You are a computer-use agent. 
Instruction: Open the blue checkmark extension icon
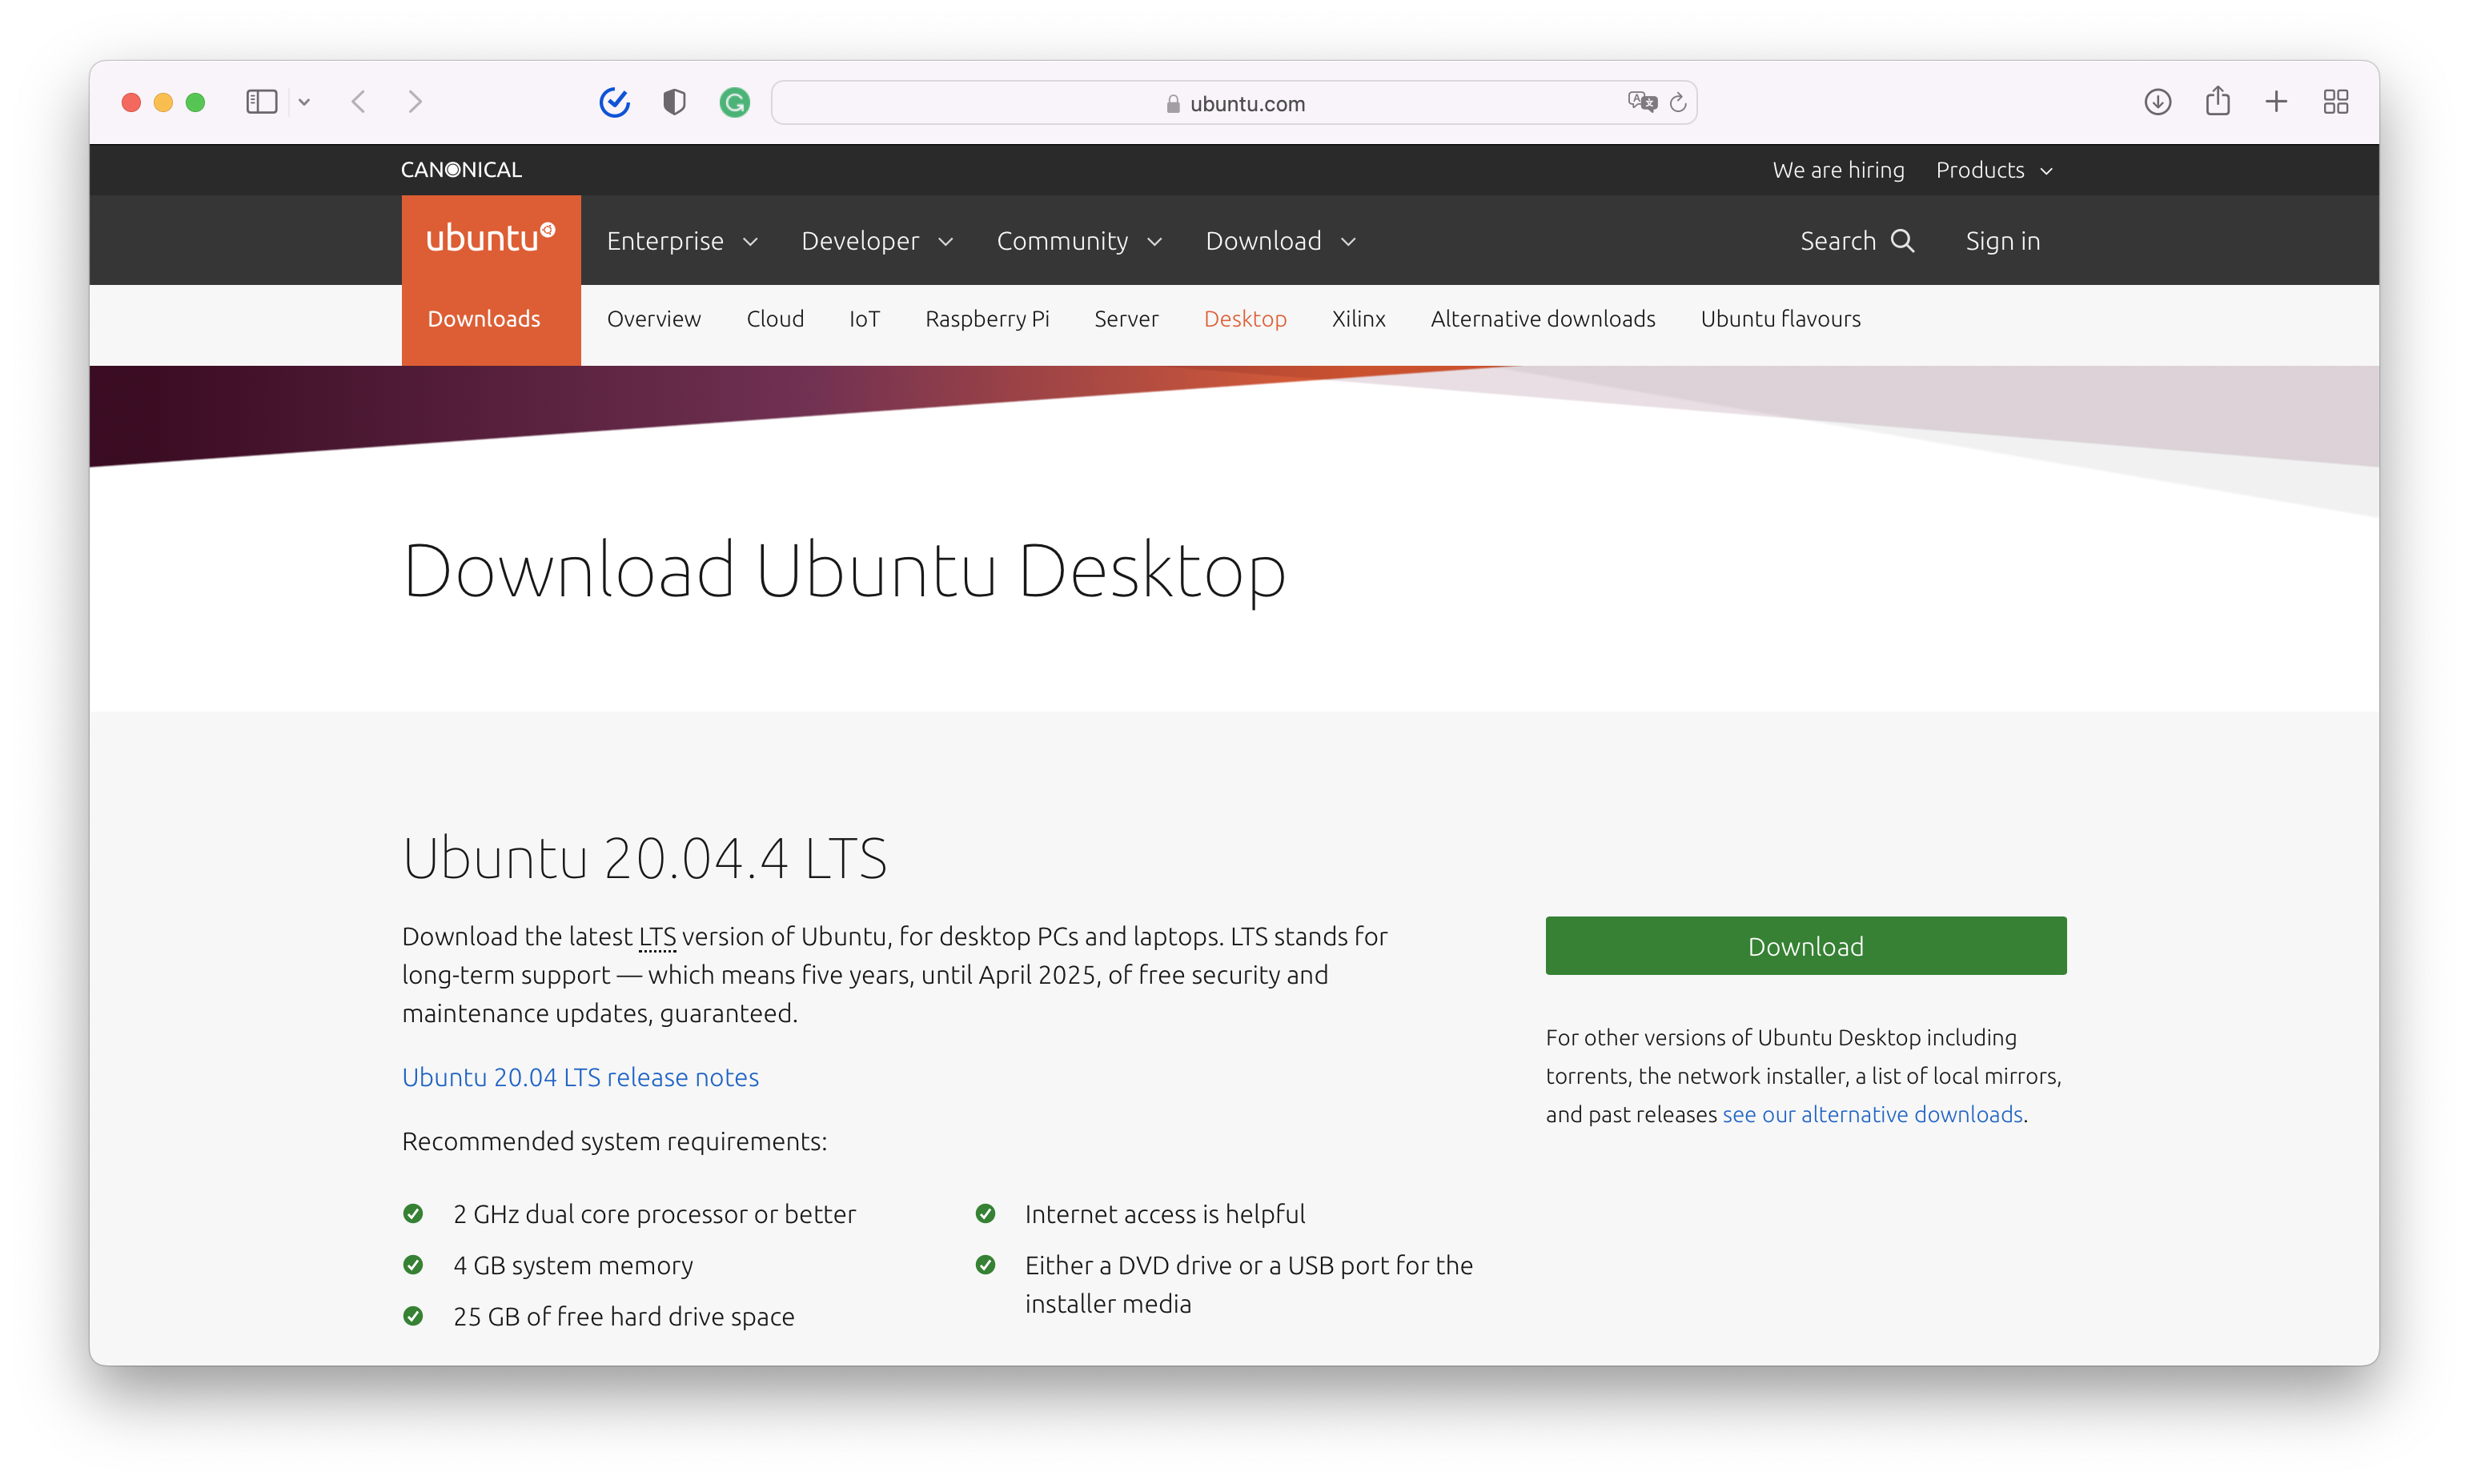(x=614, y=102)
